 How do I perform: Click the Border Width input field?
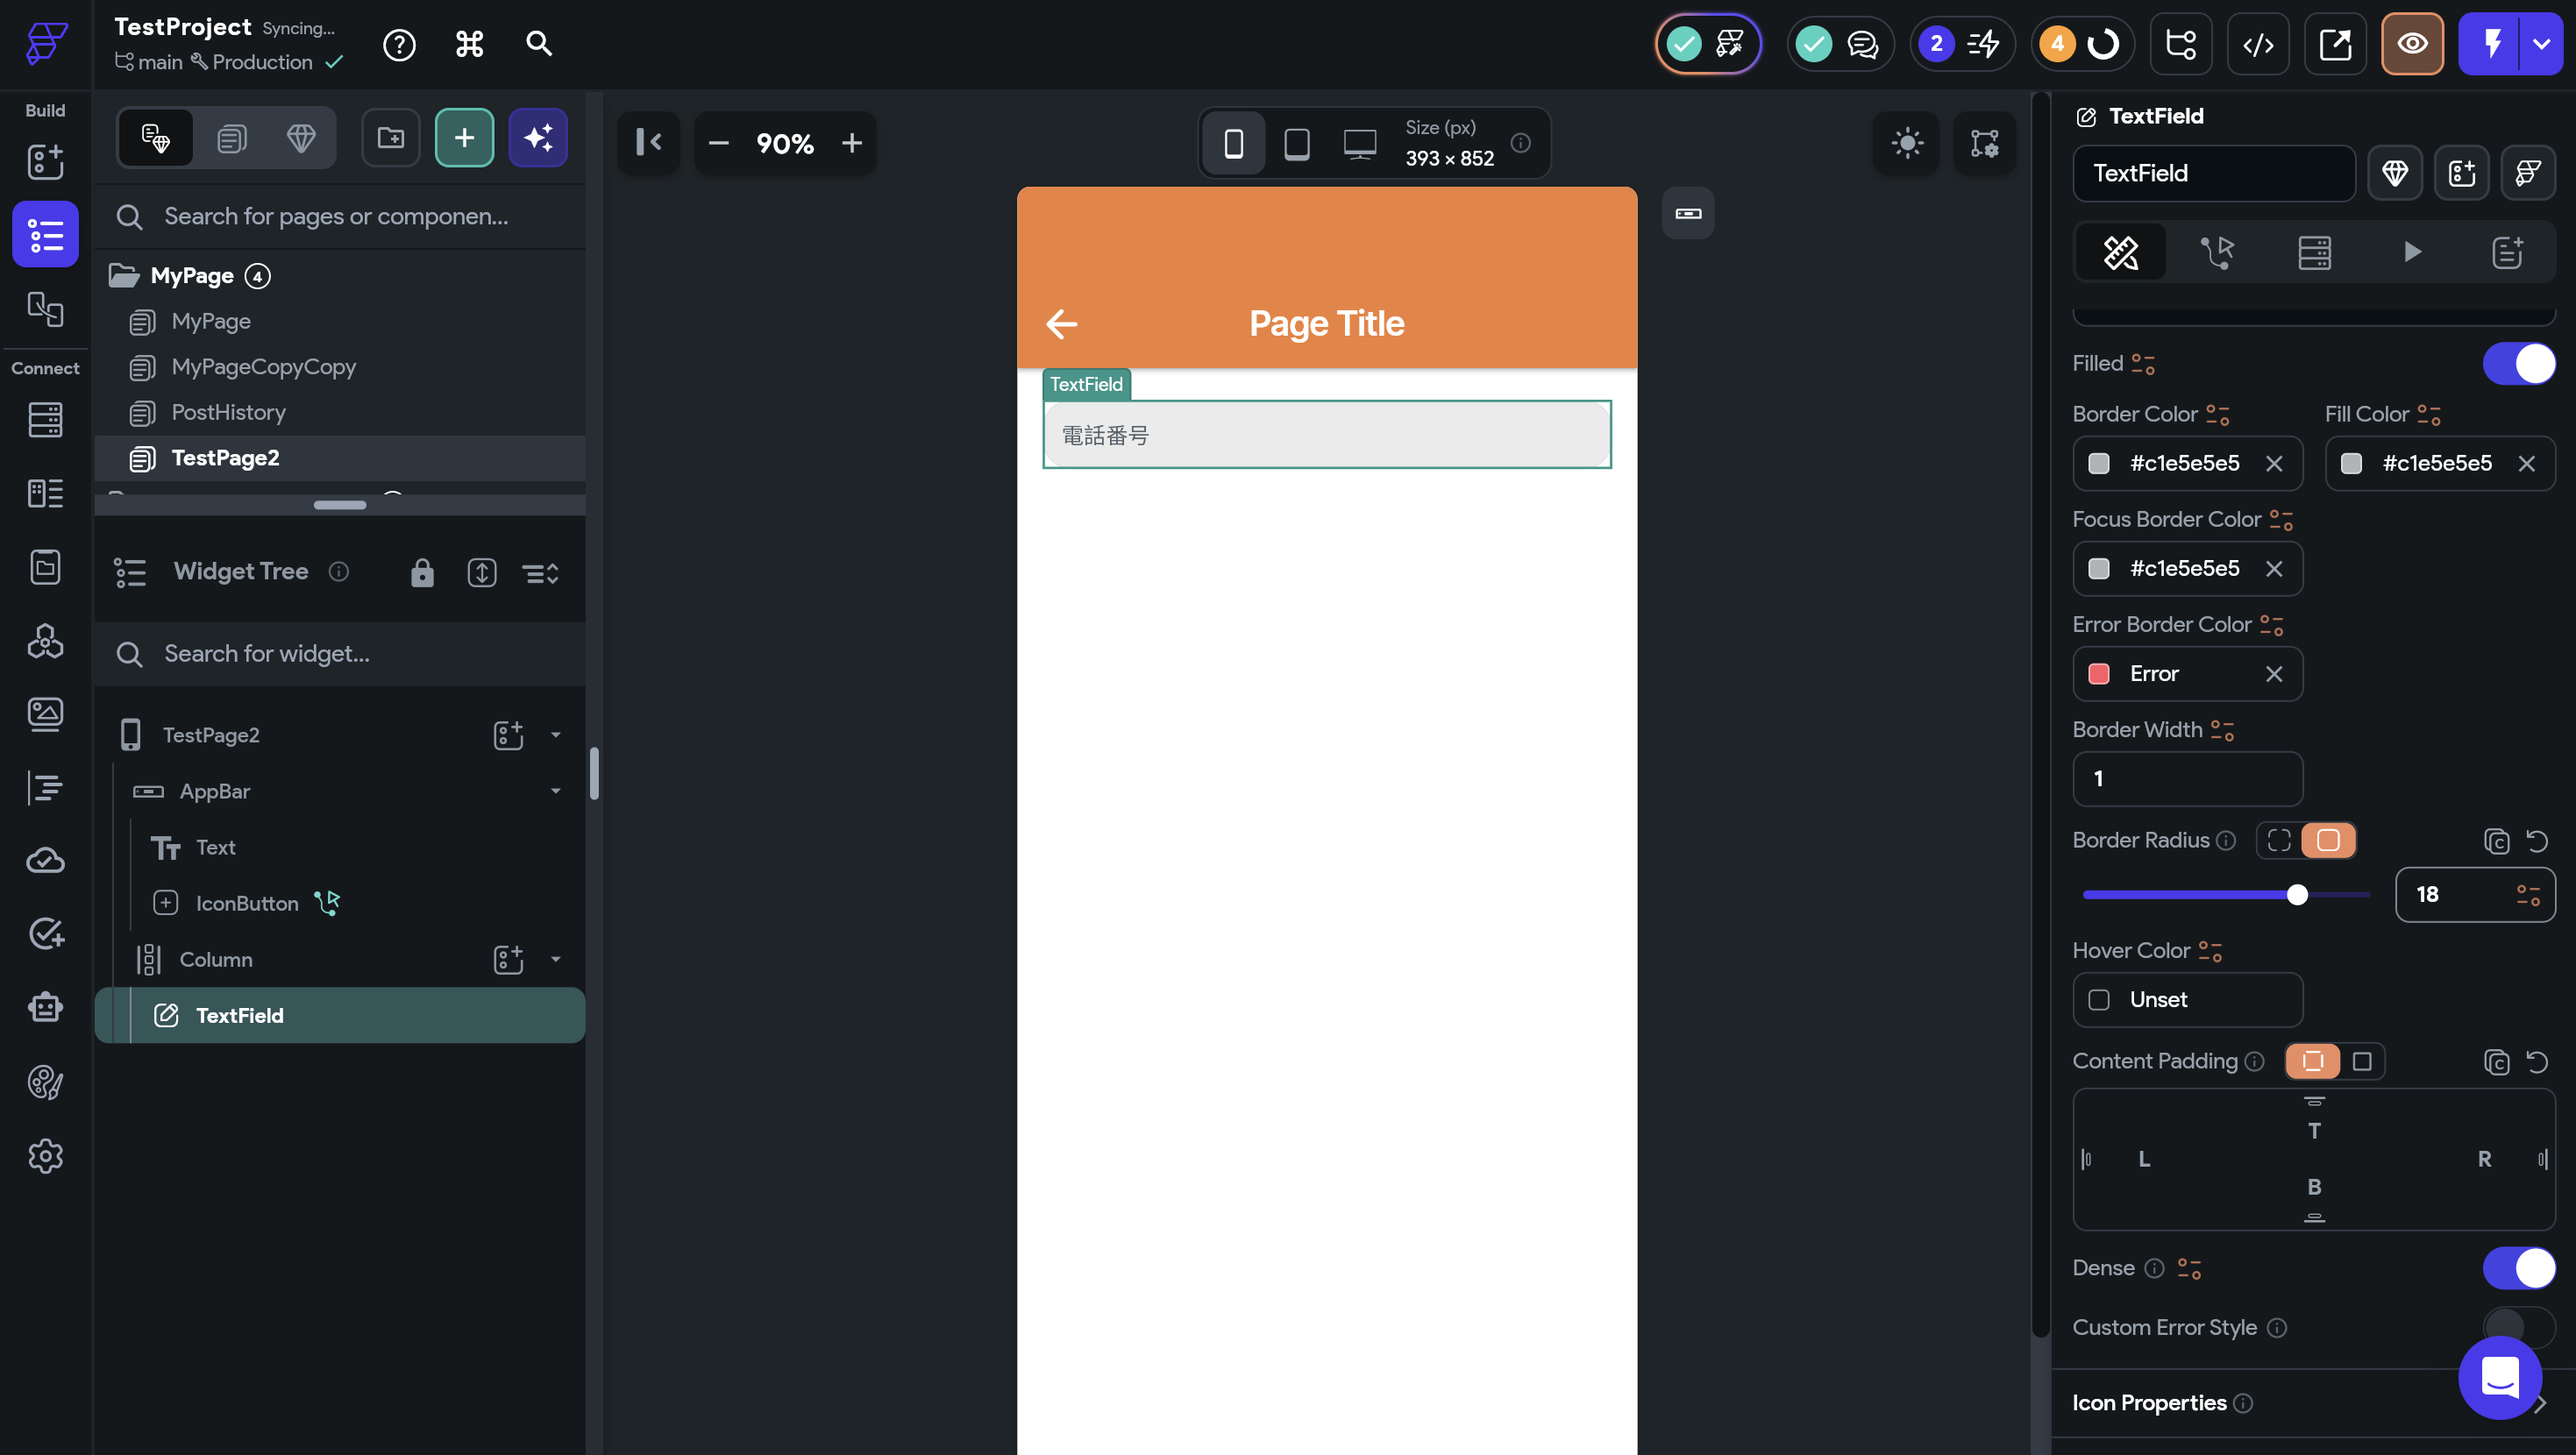click(x=2187, y=778)
